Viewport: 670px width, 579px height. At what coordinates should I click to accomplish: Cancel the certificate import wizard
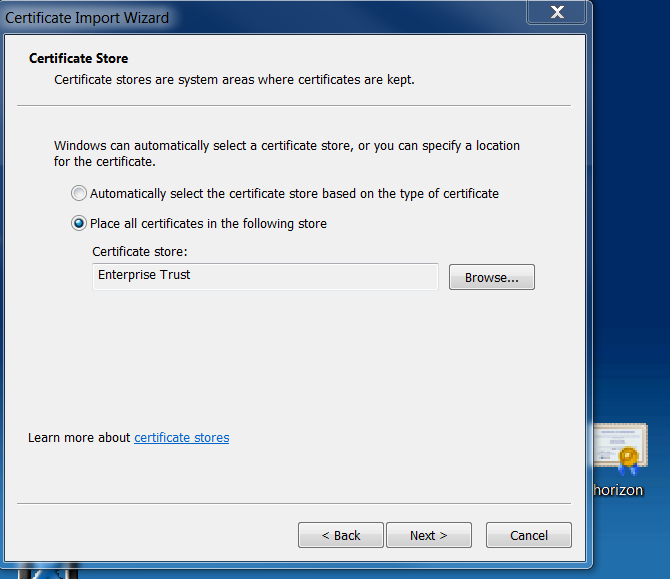(x=529, y=535)
